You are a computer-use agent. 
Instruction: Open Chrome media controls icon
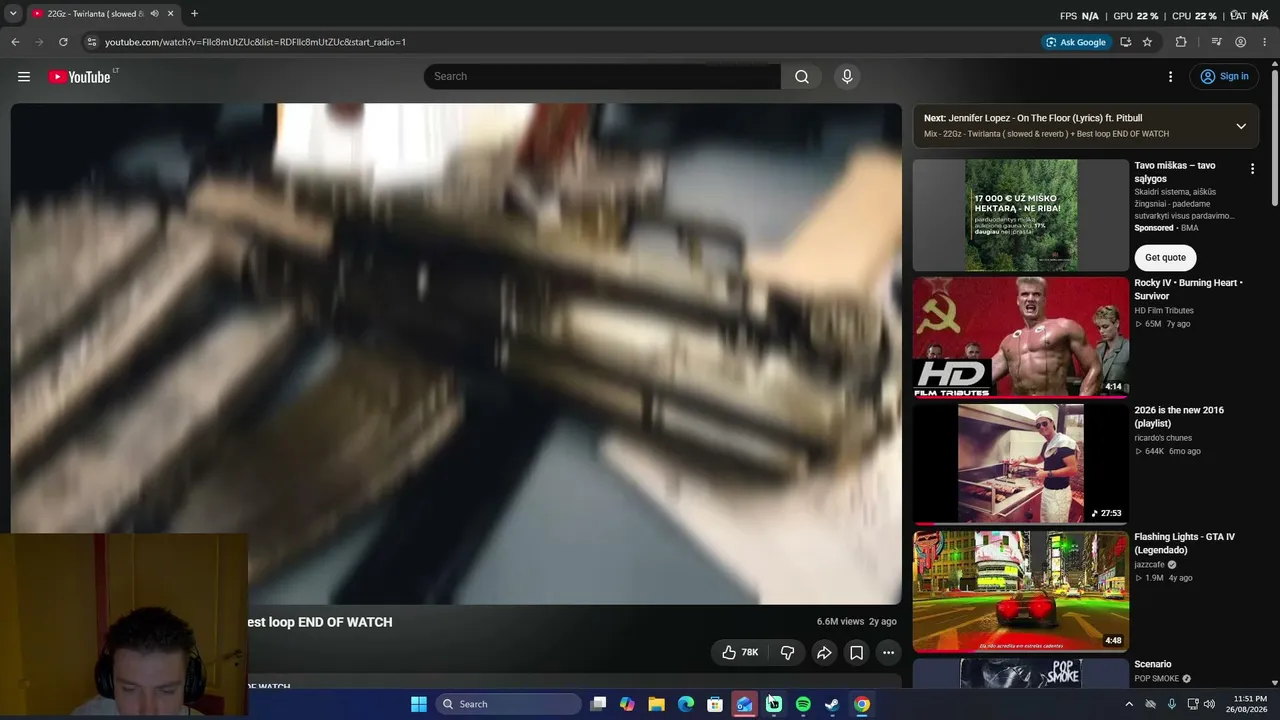pos(1216,42)
